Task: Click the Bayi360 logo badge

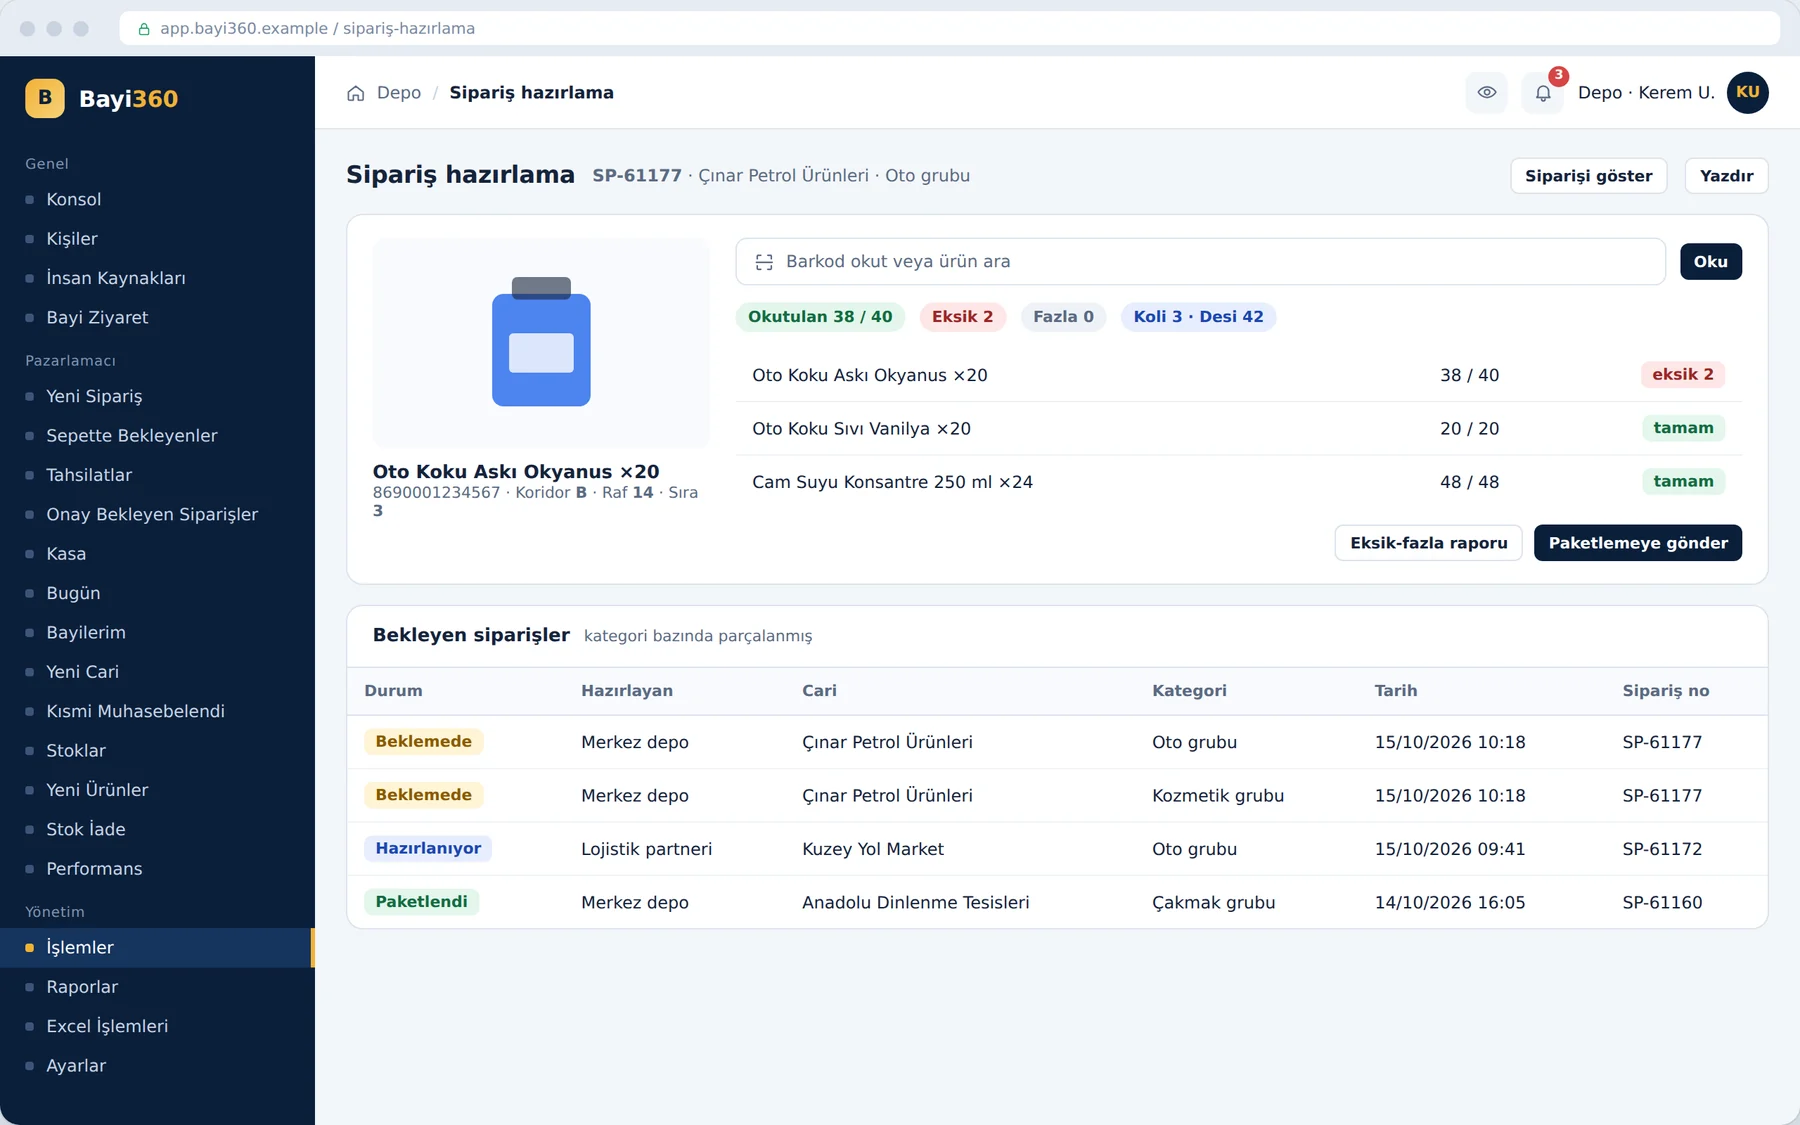Action: pyautogui.click(x=45, y=98)
